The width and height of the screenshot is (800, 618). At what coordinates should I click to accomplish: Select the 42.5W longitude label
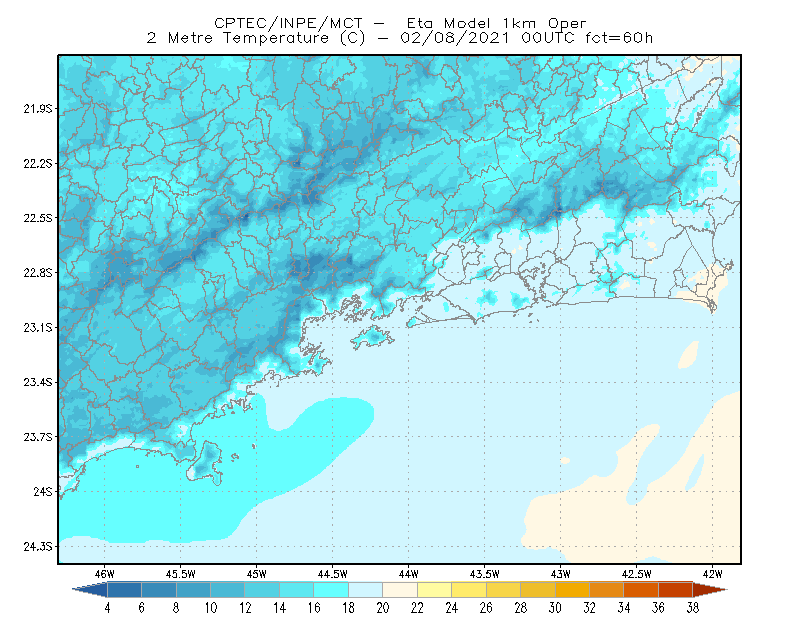[637, 574]
